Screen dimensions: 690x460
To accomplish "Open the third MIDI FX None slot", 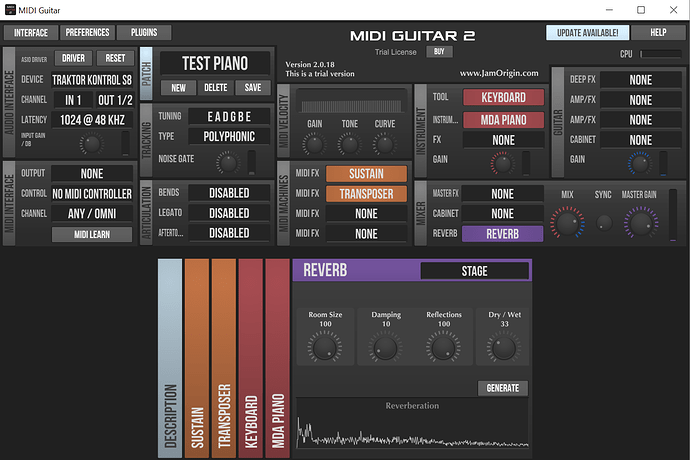I will pos(366,213).
